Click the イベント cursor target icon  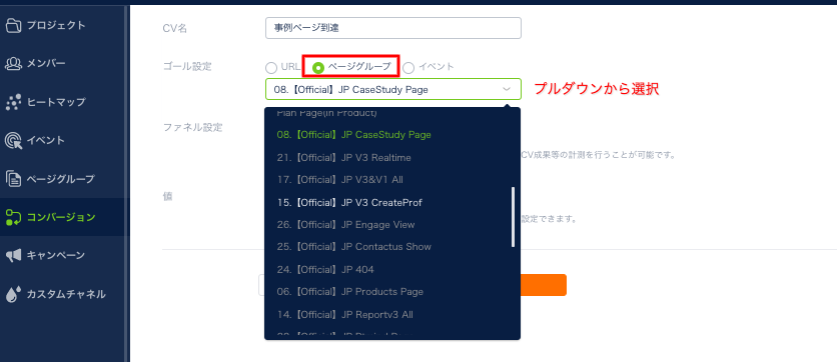pos(13,141)
